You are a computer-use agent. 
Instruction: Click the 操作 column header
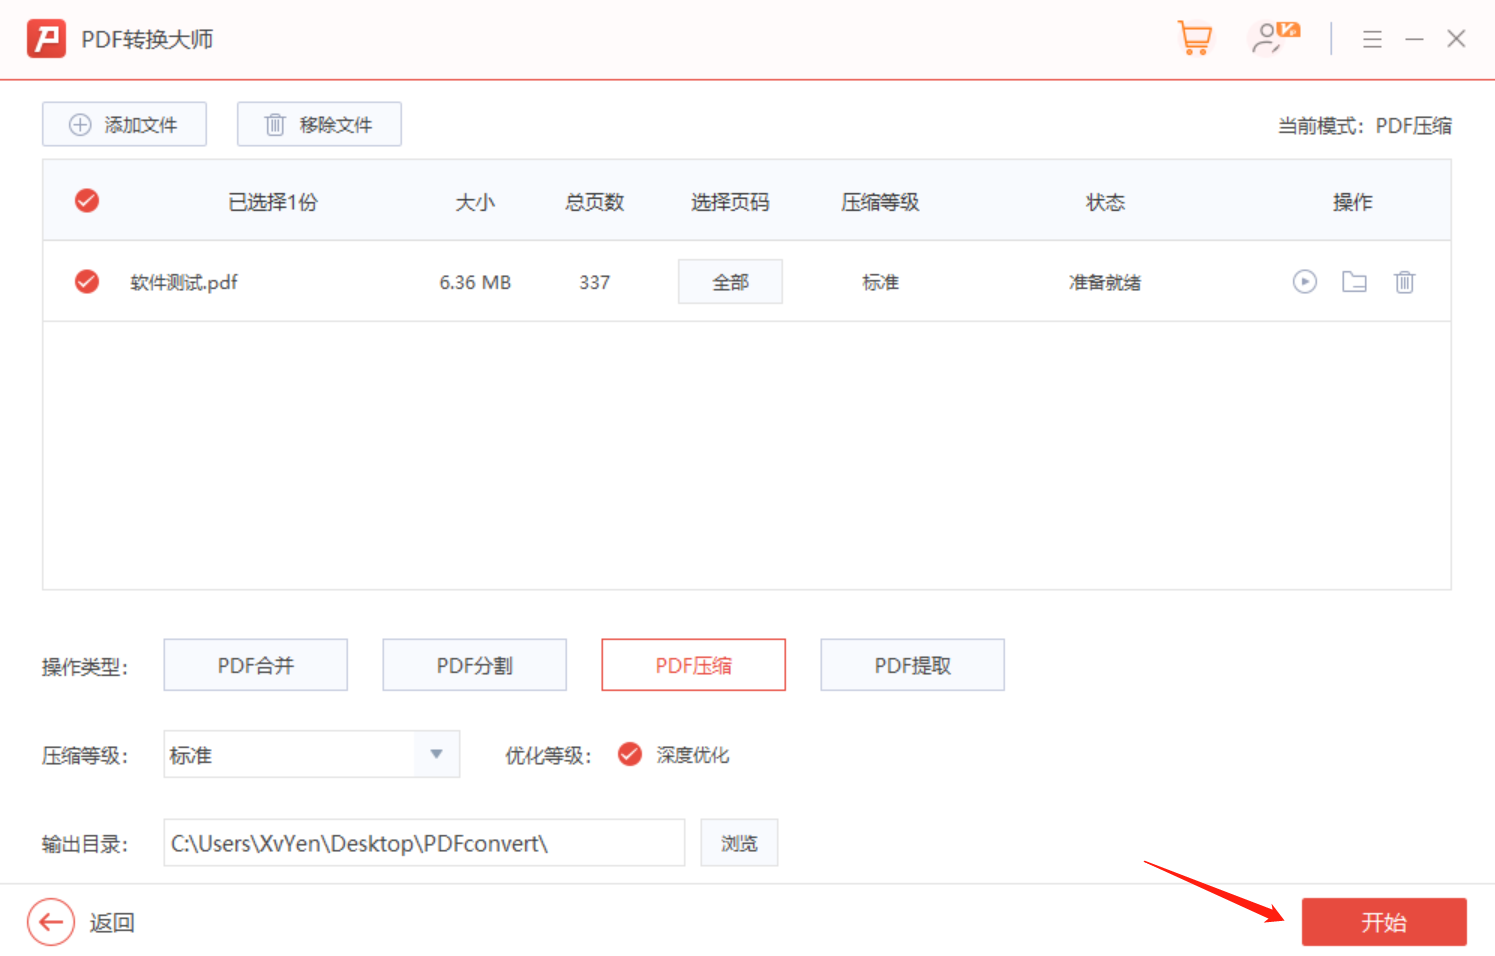[x=1352, y=202]
